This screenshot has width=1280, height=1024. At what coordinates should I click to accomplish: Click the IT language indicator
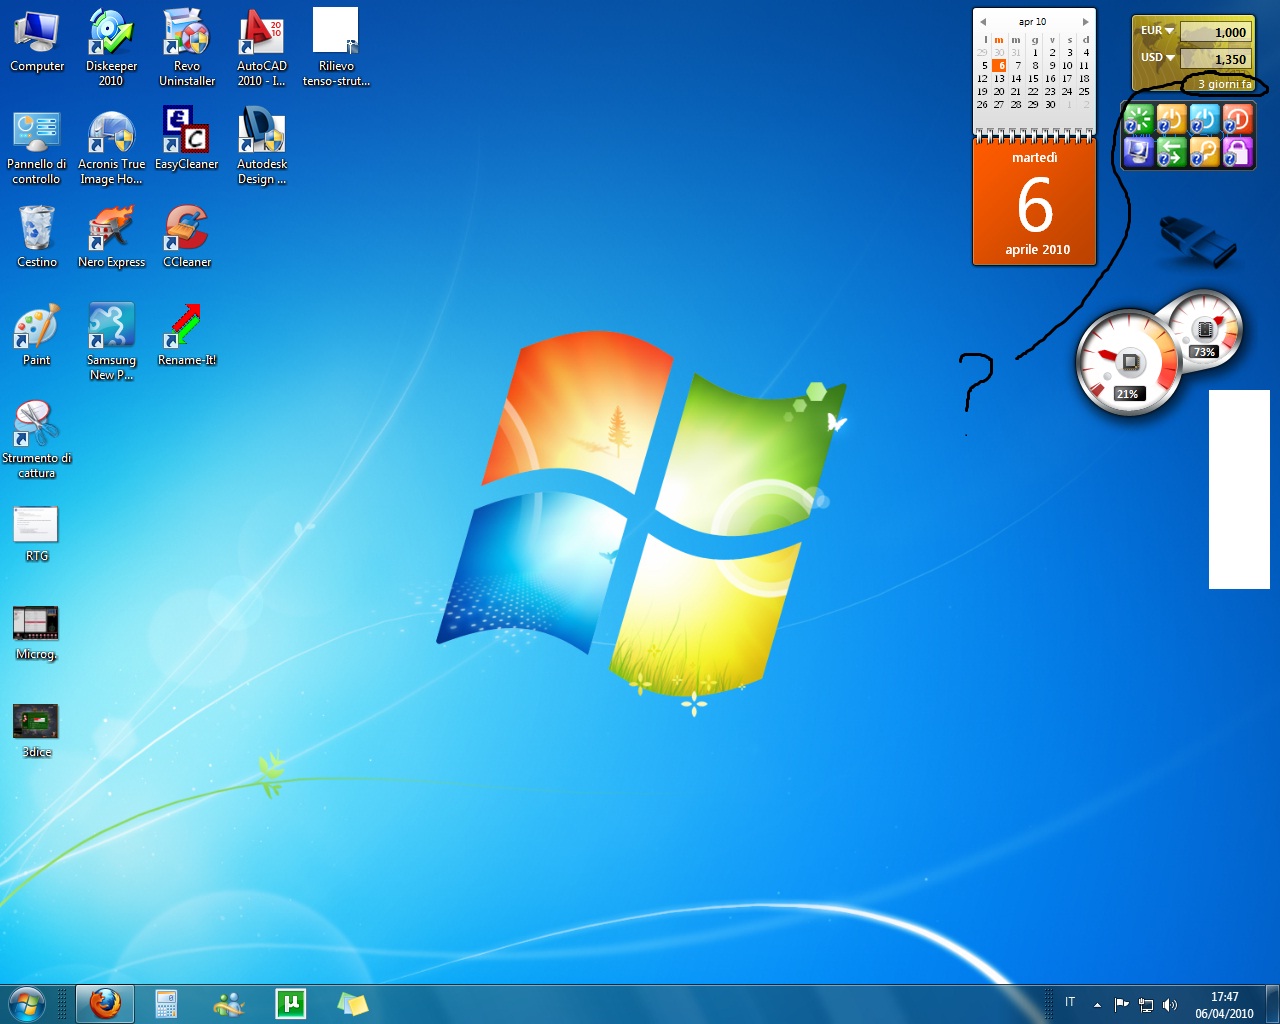[x=1070, y=1003]
